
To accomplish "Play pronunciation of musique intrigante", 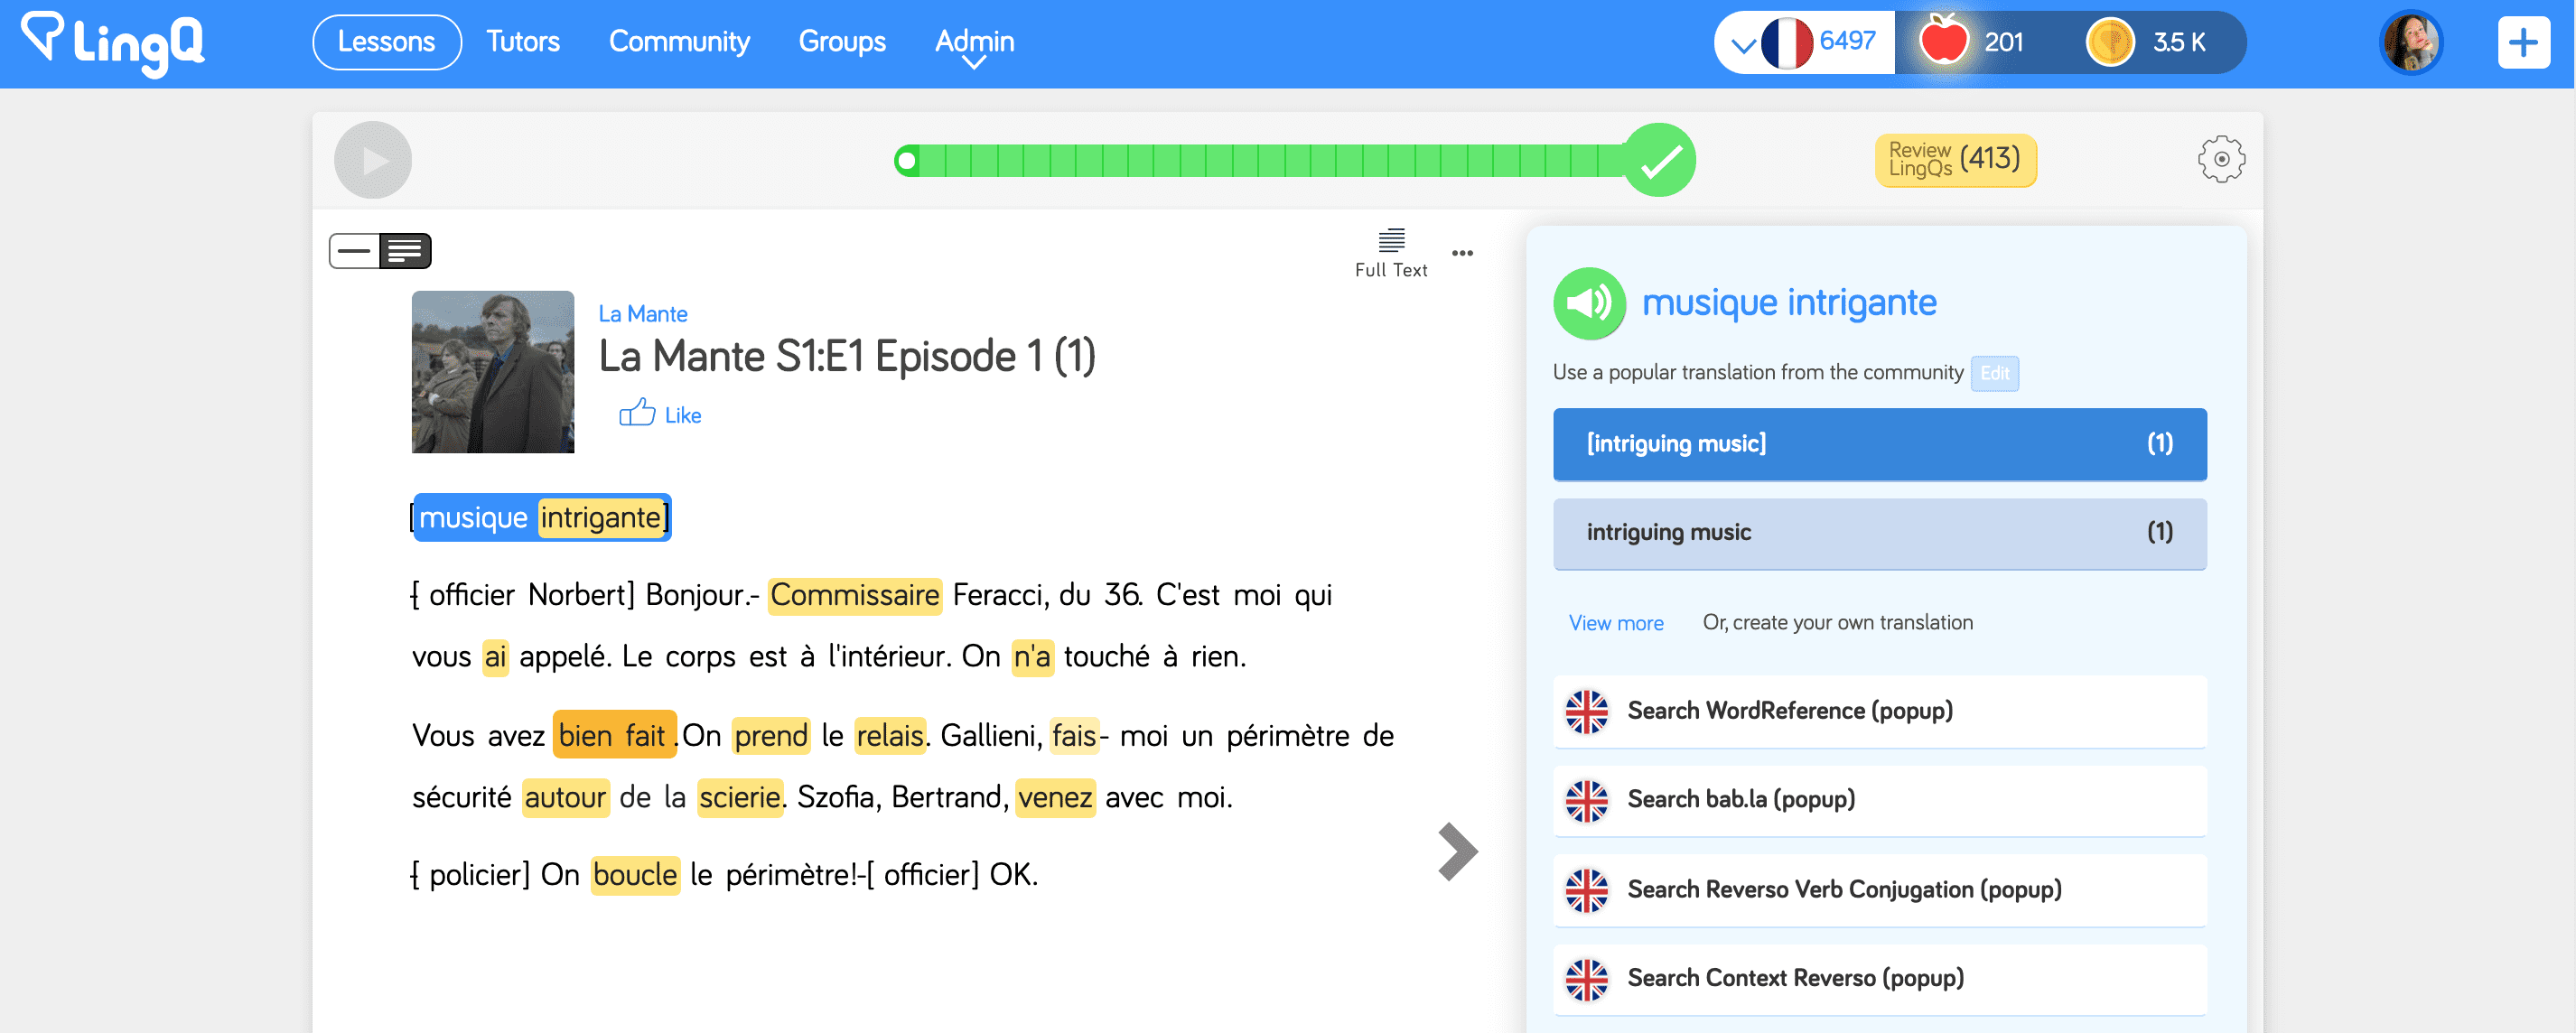I will point(1588,303).
